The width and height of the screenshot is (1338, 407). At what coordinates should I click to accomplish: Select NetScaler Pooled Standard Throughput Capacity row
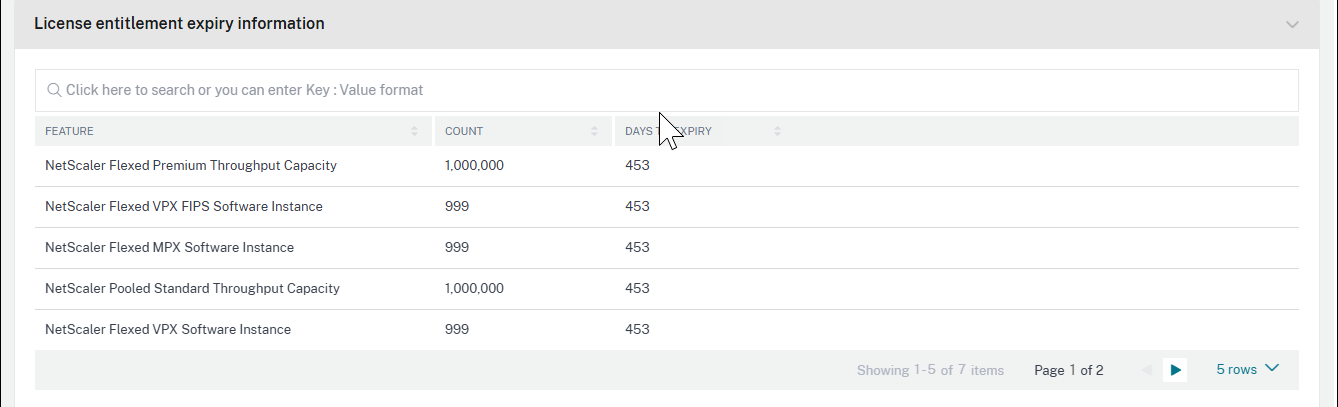192,288
